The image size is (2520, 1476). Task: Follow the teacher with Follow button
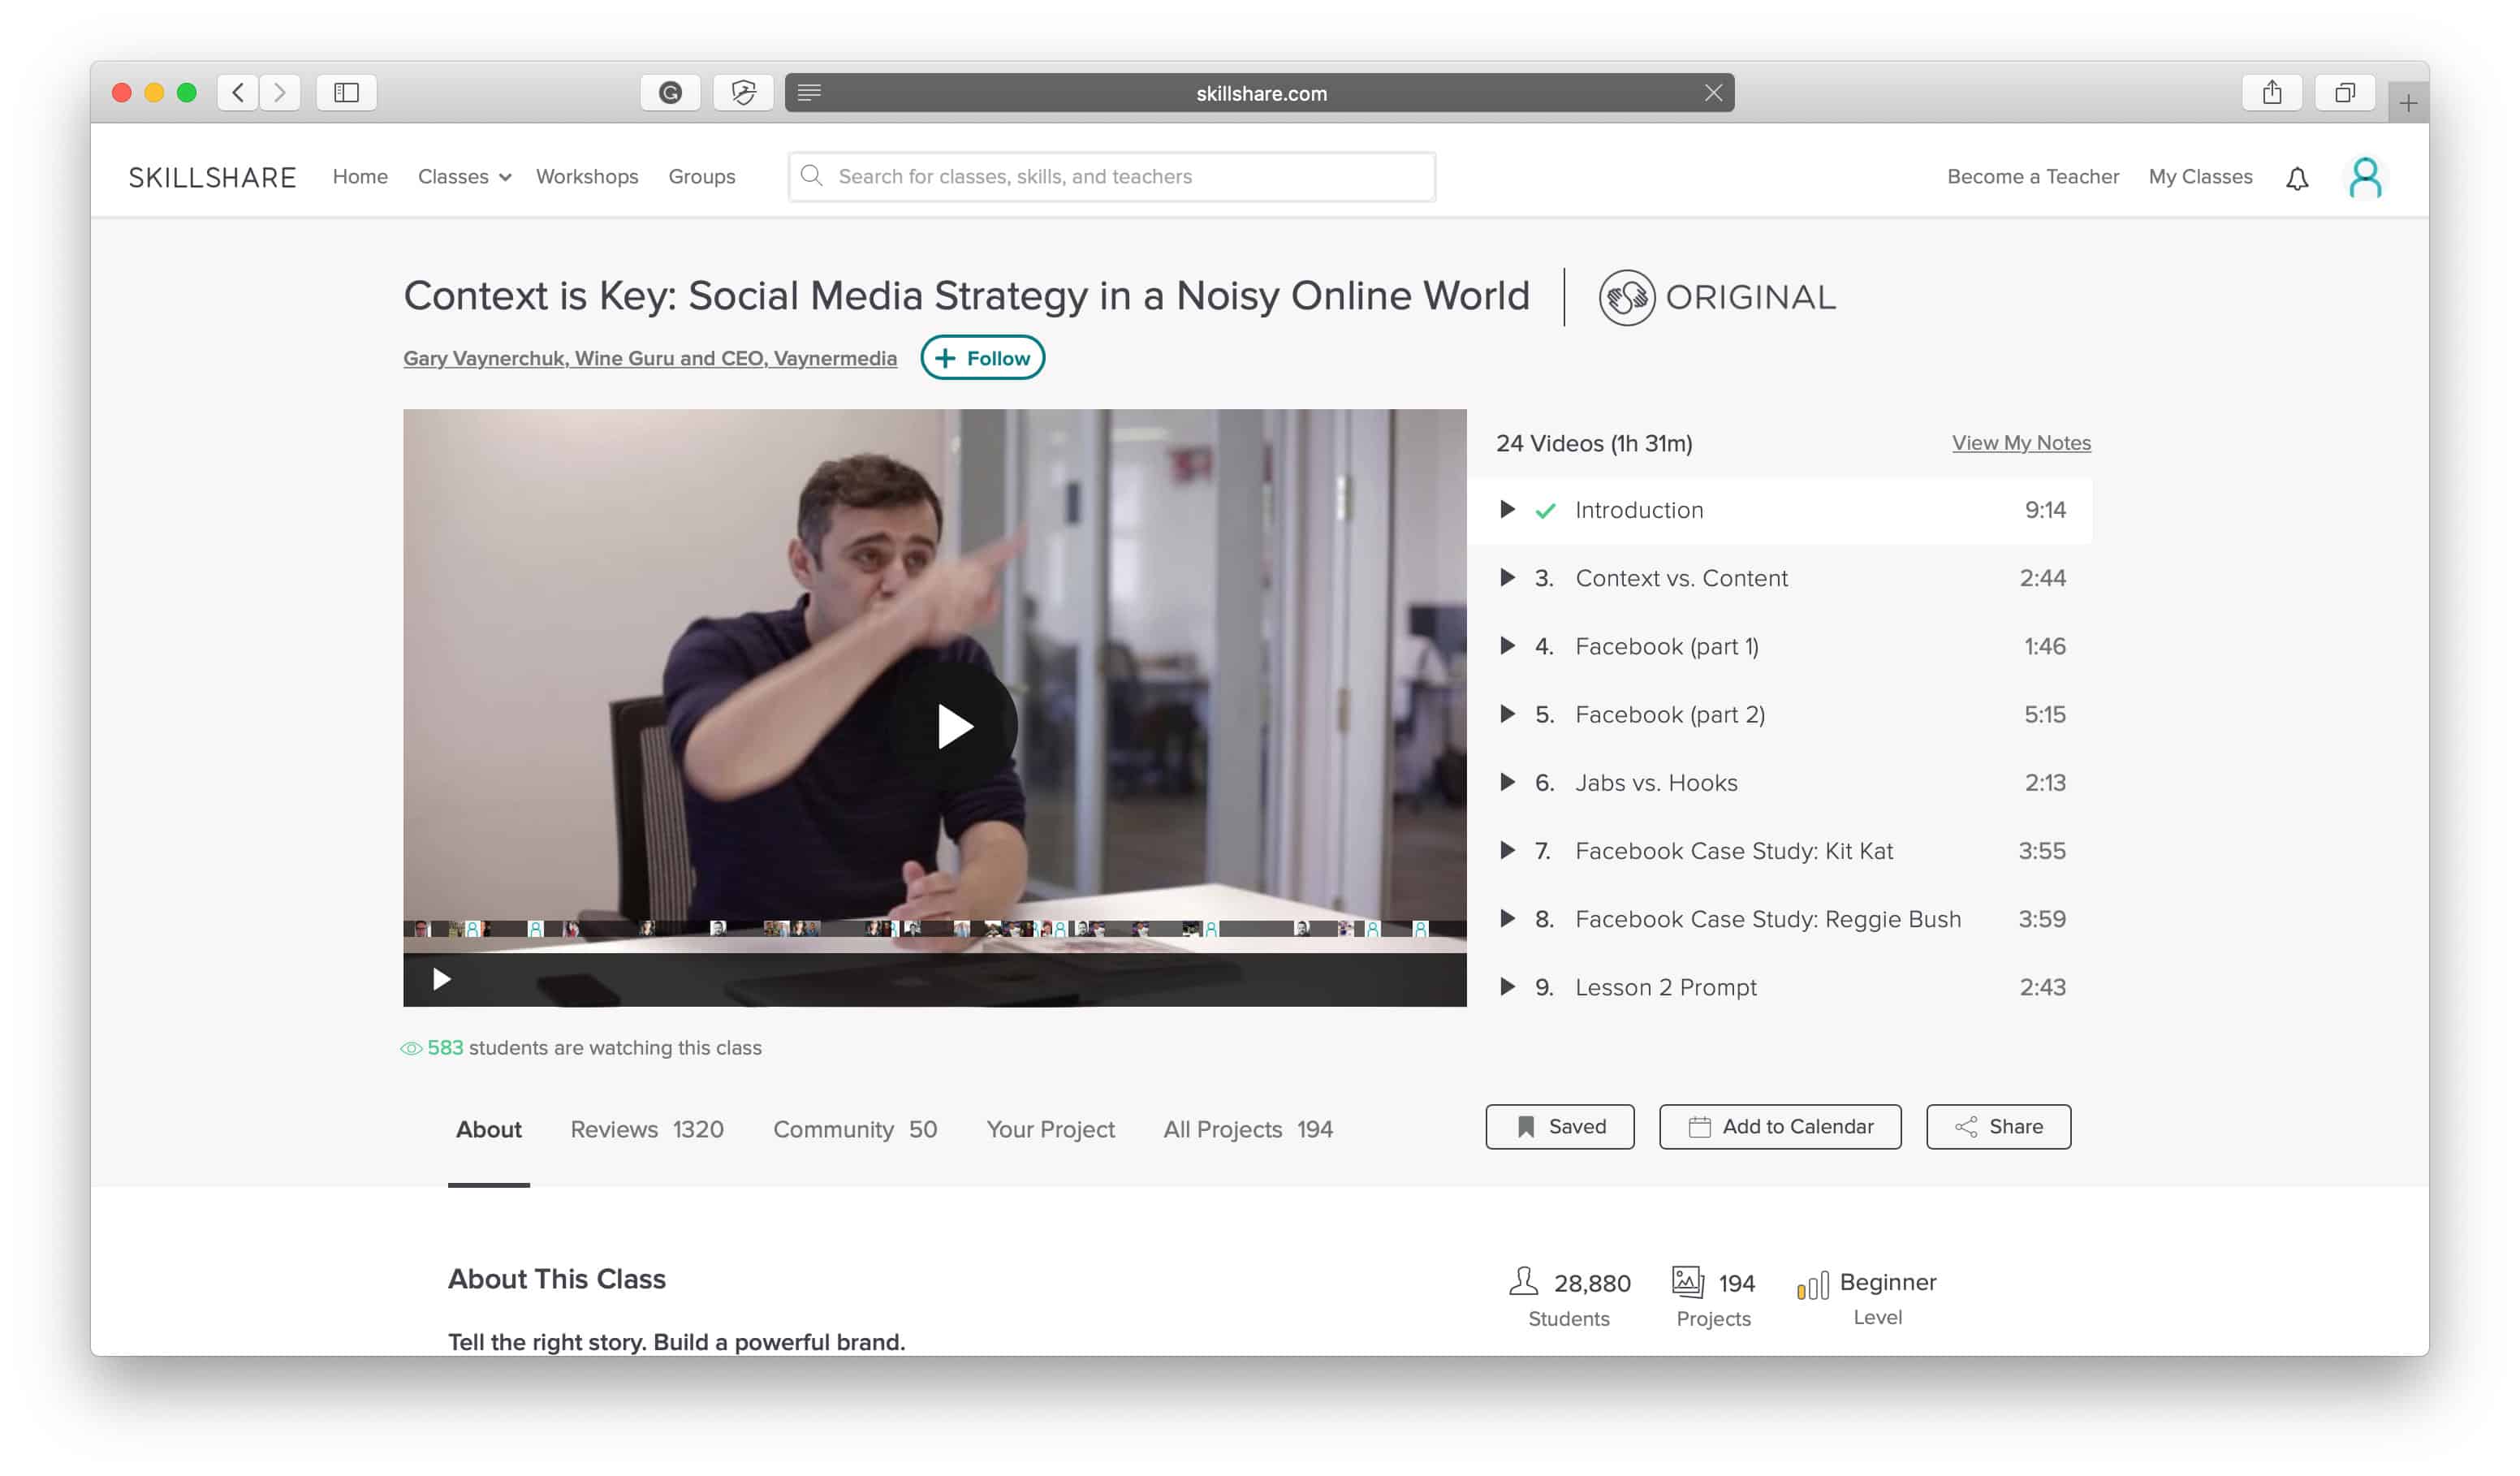tap(982, 358)
